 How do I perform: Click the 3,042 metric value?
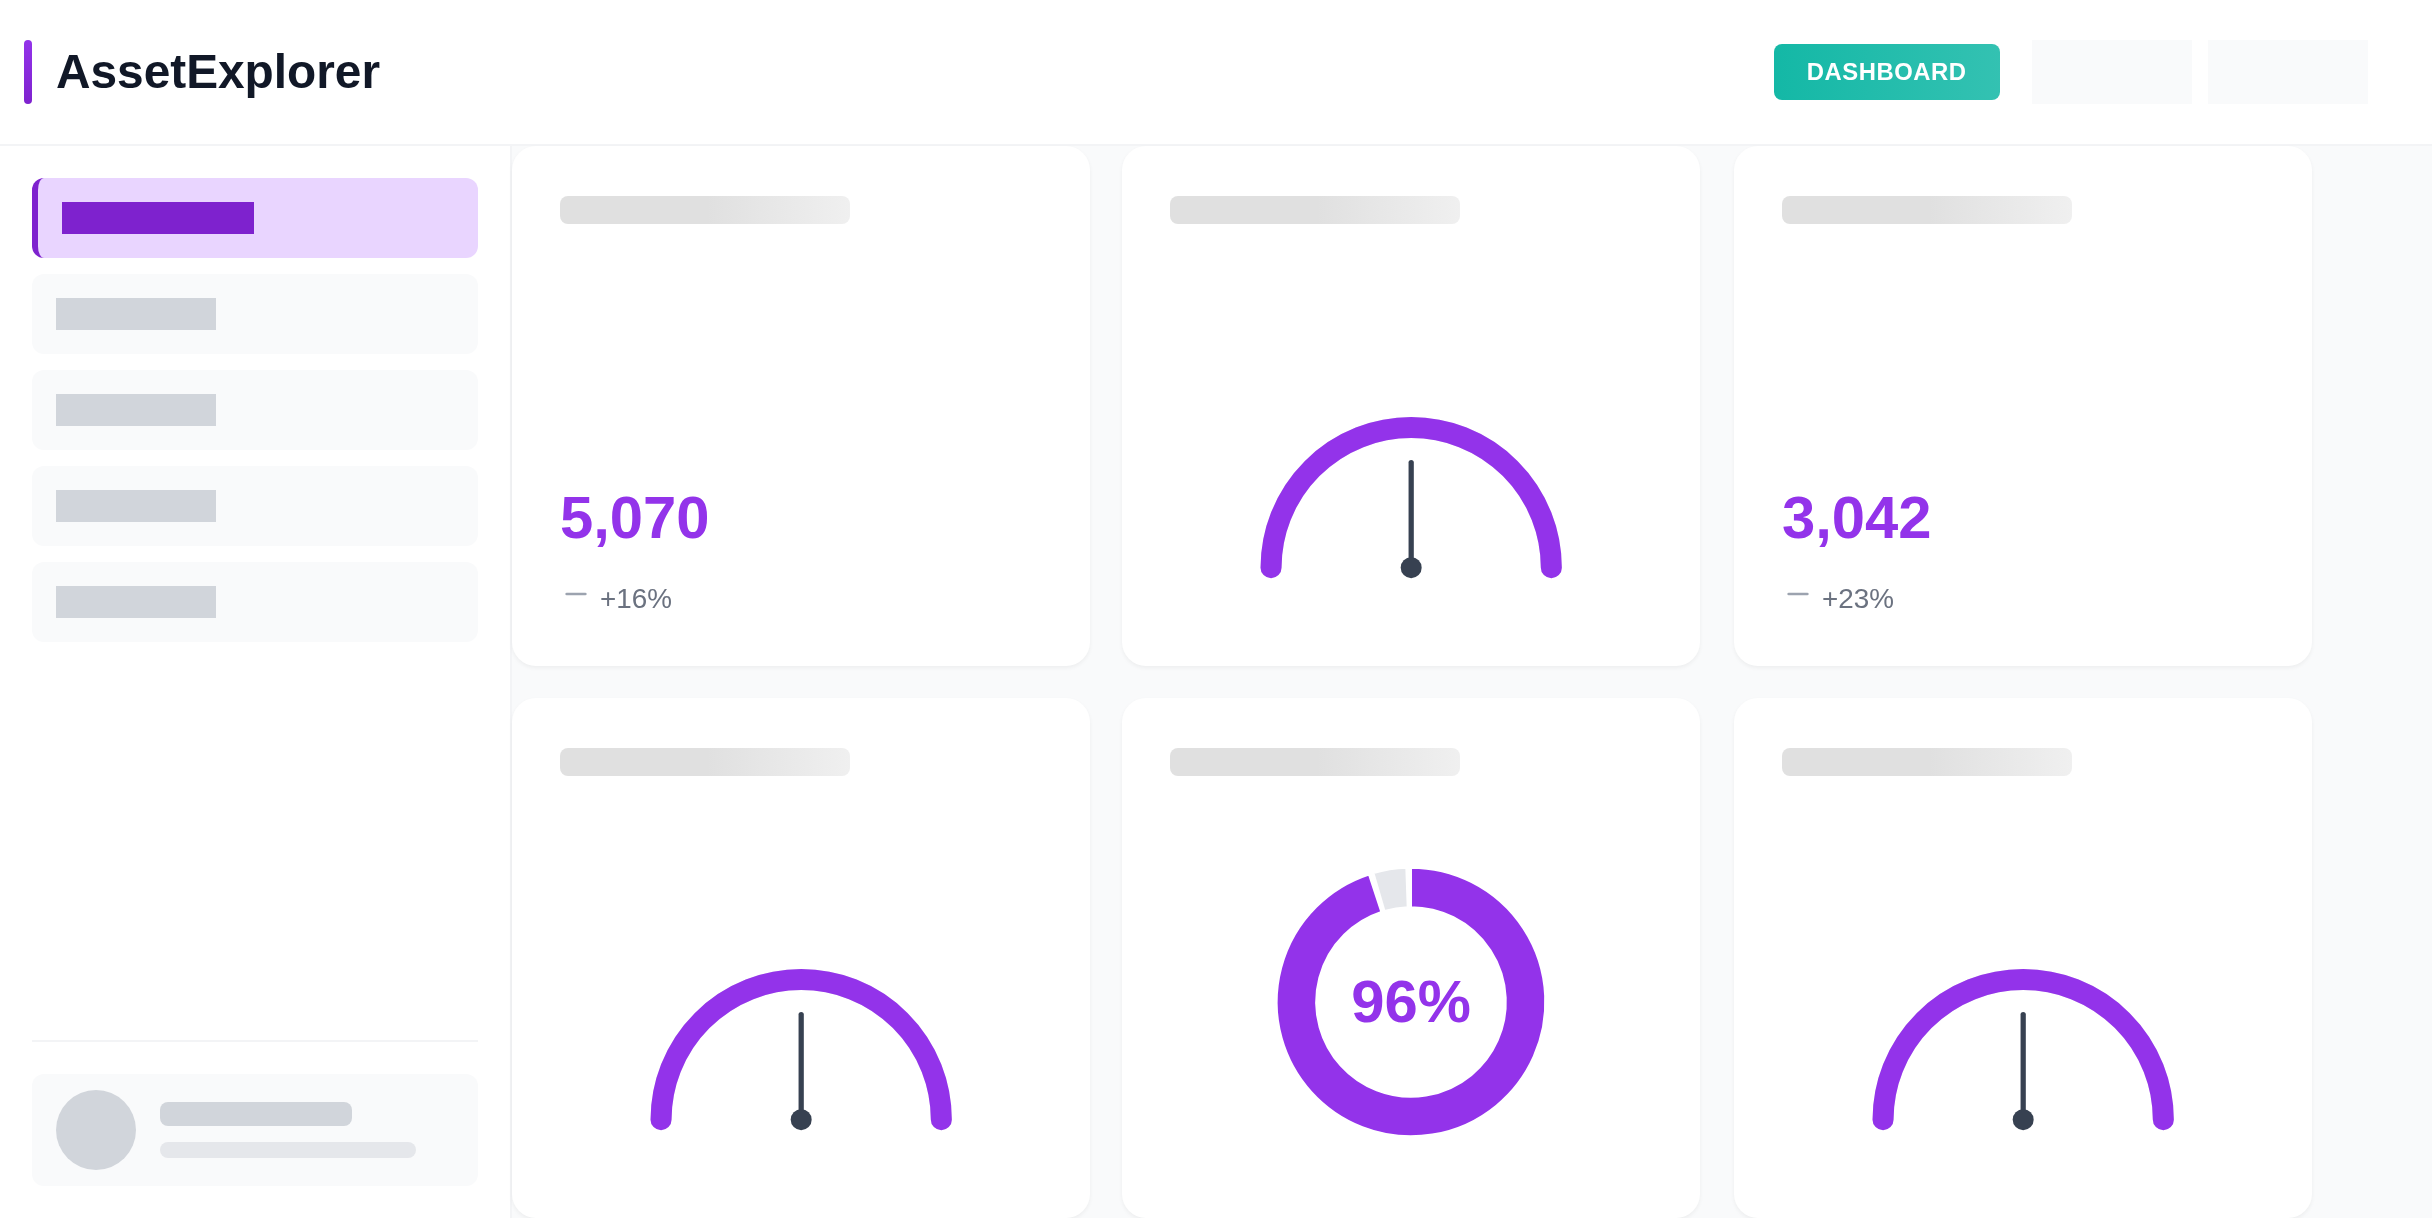click(1856, 518)
